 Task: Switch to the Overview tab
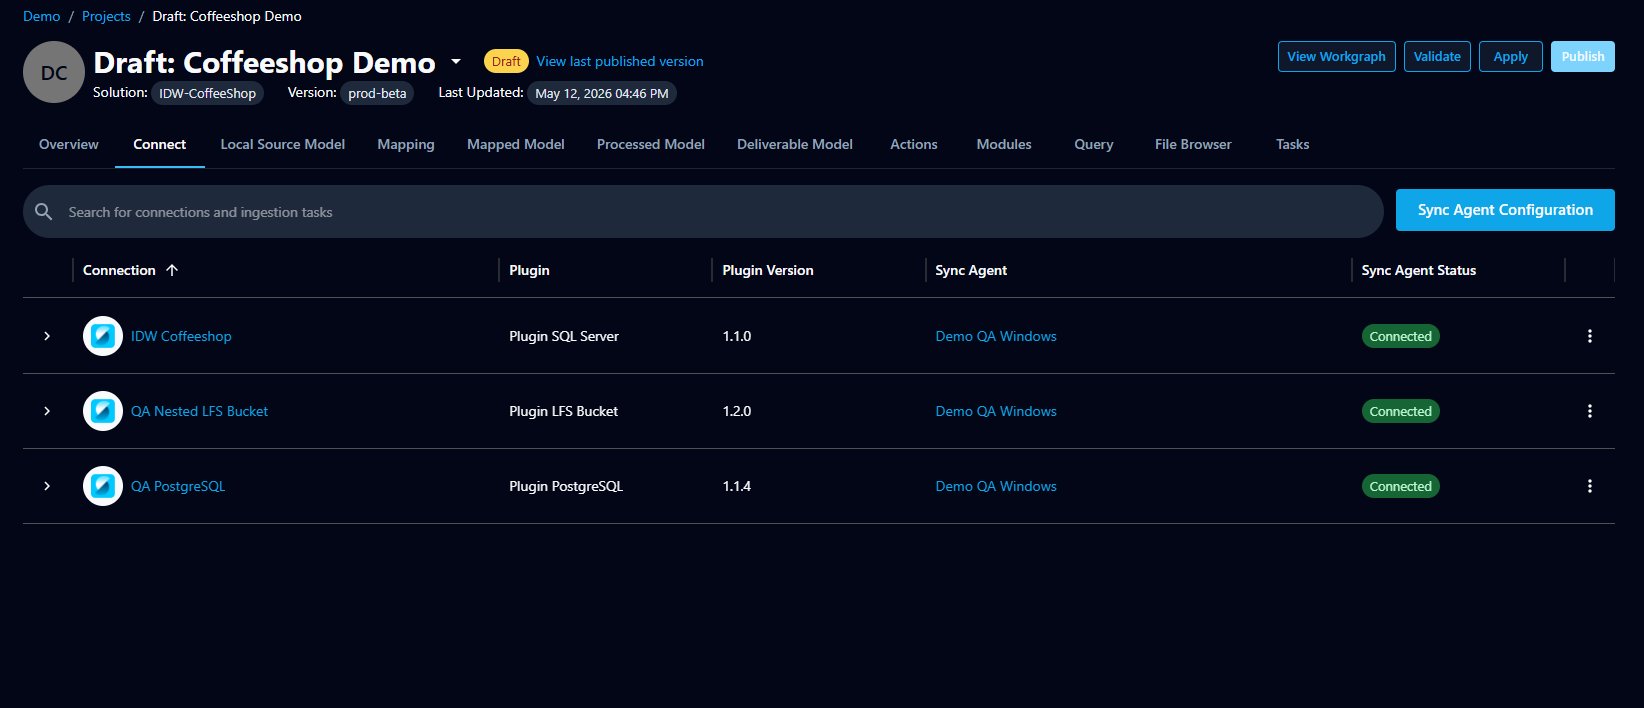coord(69,144)
